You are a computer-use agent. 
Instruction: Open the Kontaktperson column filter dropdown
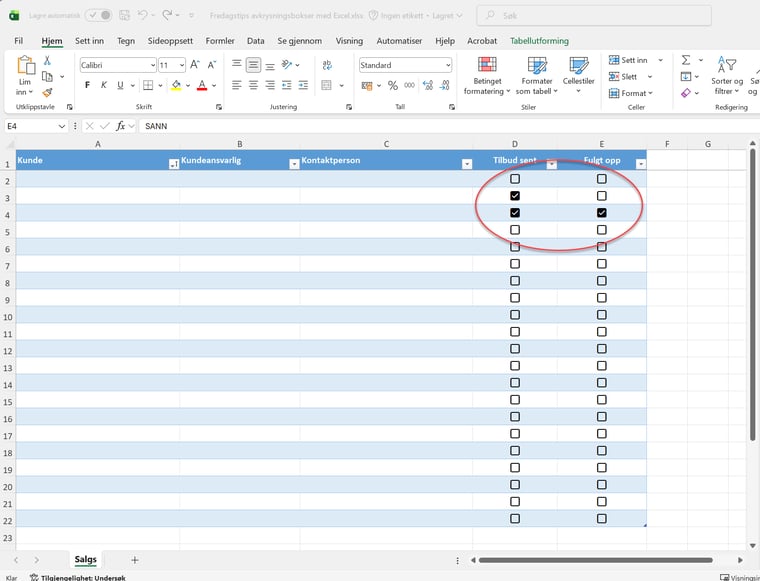click(x=467, y=164)
